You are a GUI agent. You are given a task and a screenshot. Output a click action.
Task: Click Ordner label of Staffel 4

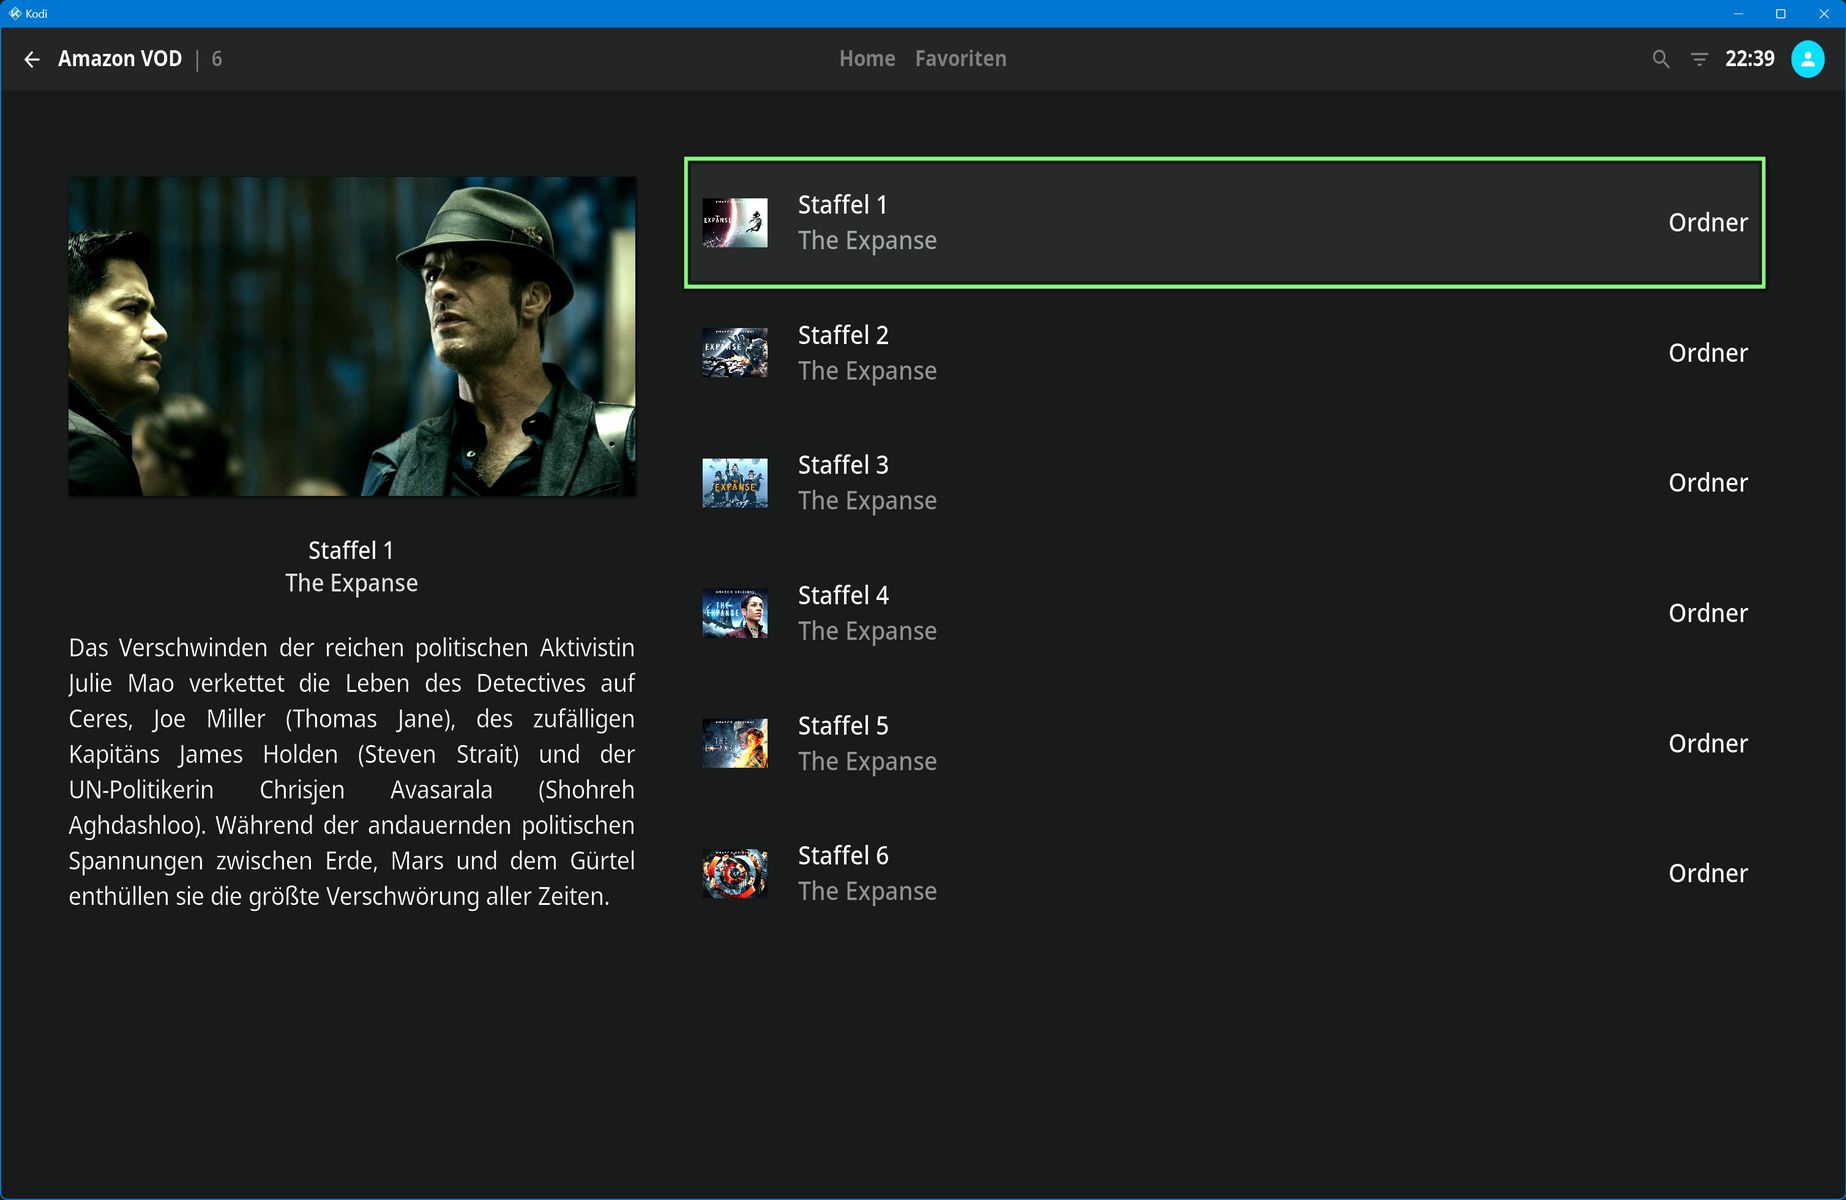pos(1708,613)
